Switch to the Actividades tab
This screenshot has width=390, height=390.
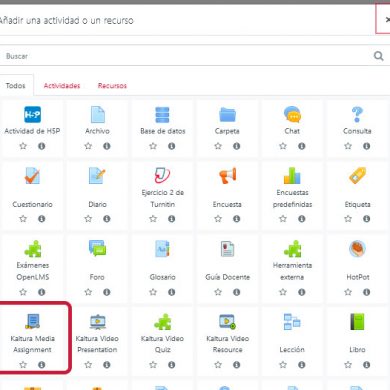tap(62, 86)
